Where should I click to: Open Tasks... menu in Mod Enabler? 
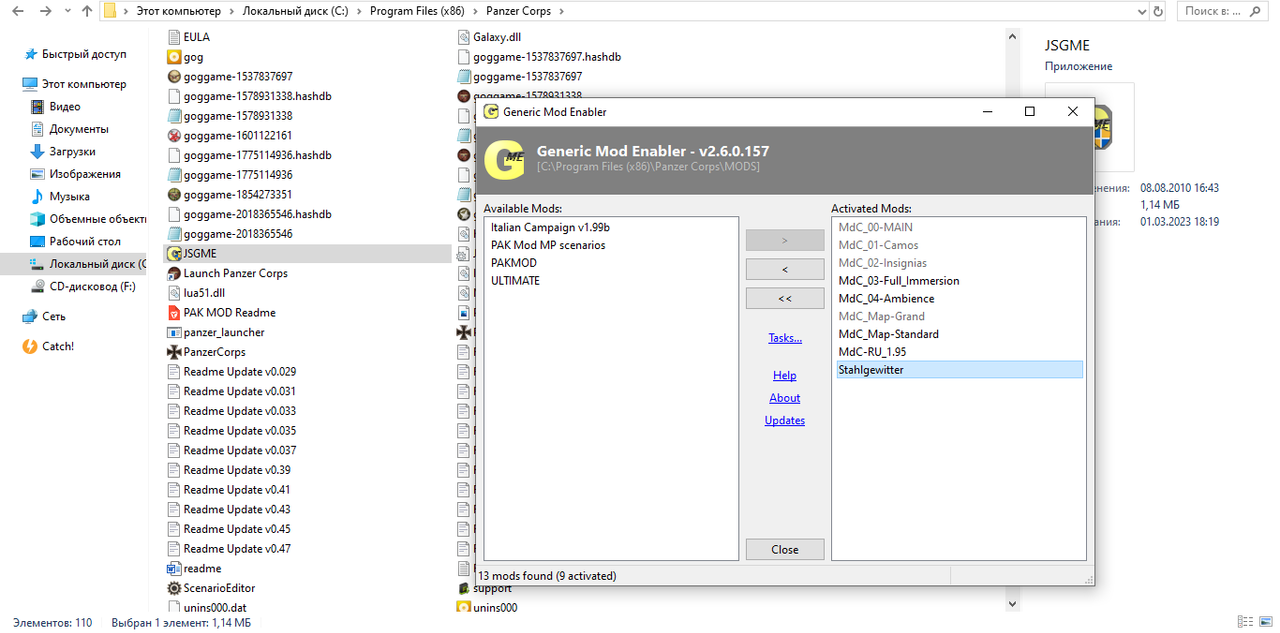pyautogui.click(x=785, y=338)
